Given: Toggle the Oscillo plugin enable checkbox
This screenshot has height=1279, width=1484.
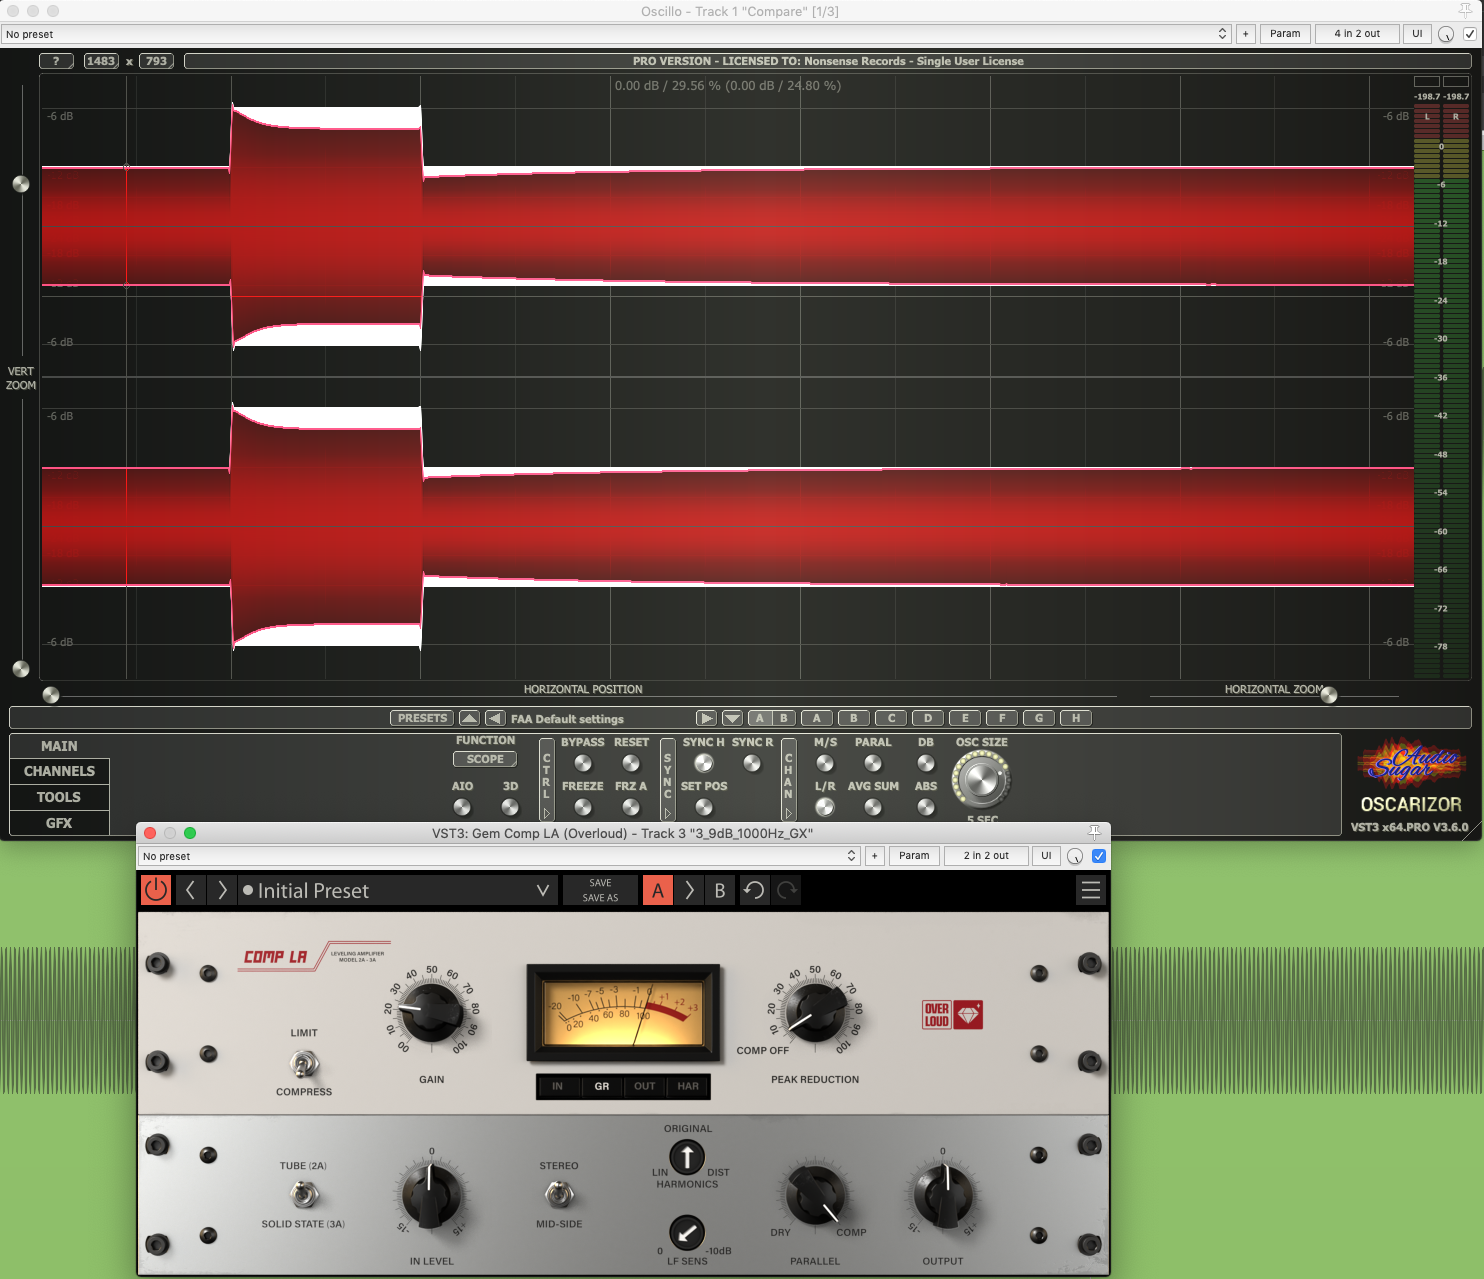Looking at the screenshot, I should (x=1470, y=34).
